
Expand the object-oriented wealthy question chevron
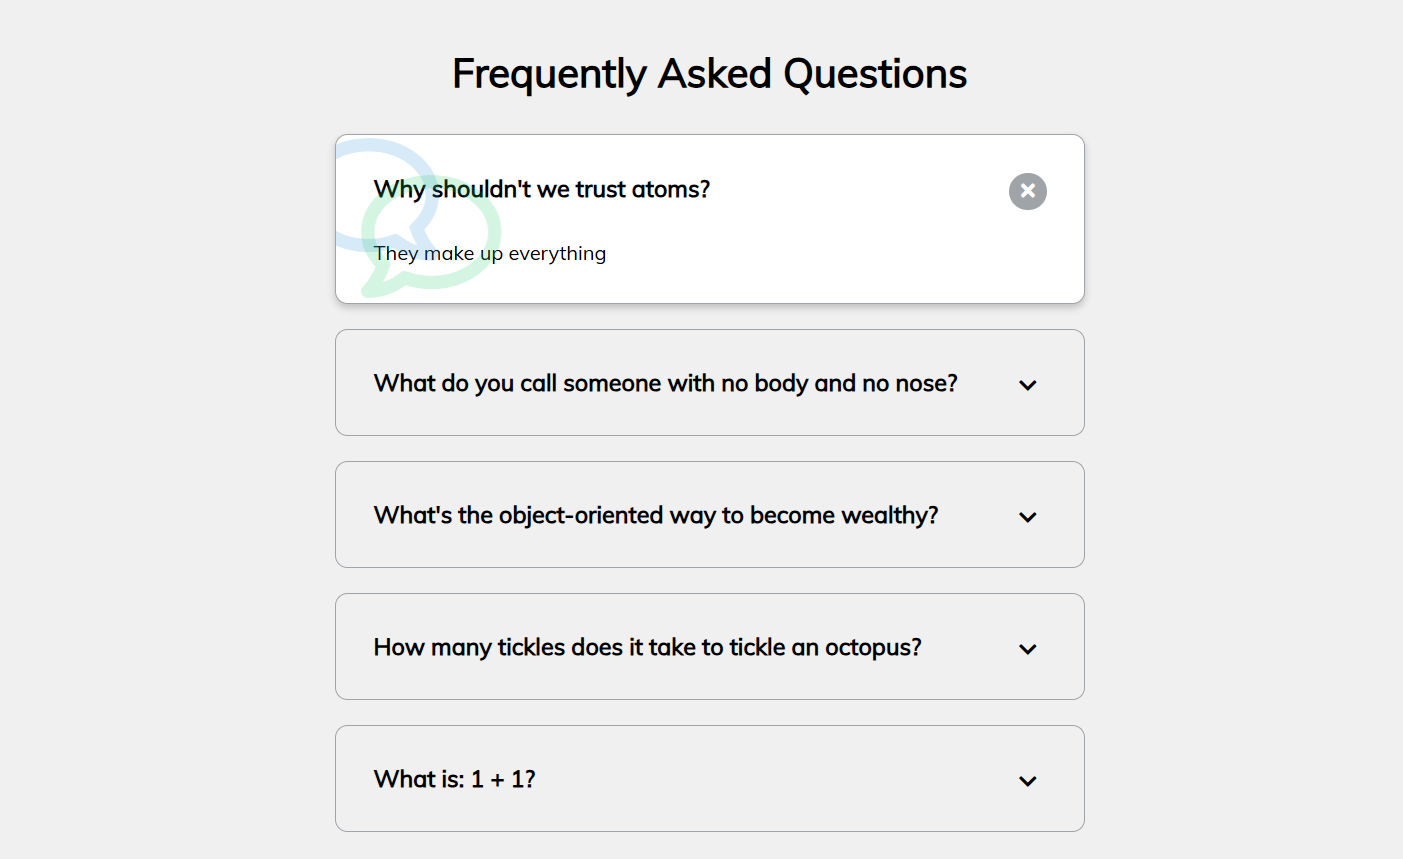point(1027,517)
